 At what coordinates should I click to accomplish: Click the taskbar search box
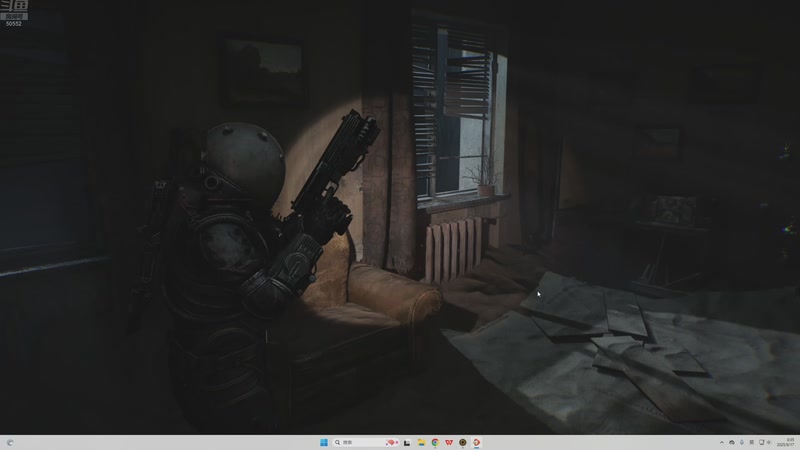coord(366,442)
